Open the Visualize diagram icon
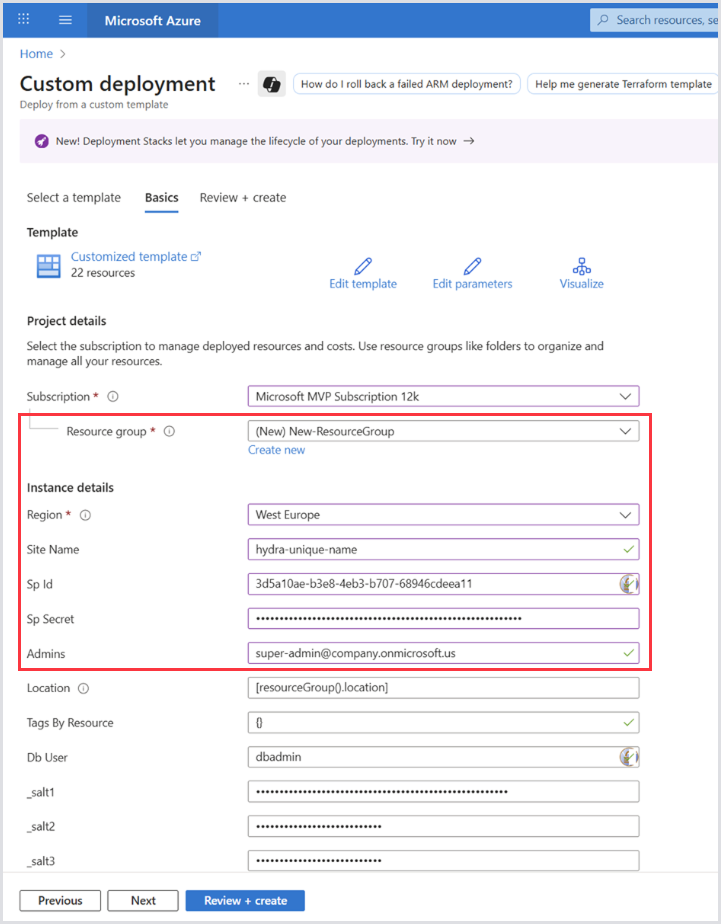This screenshot has height=924, width=721. (582, 266)
